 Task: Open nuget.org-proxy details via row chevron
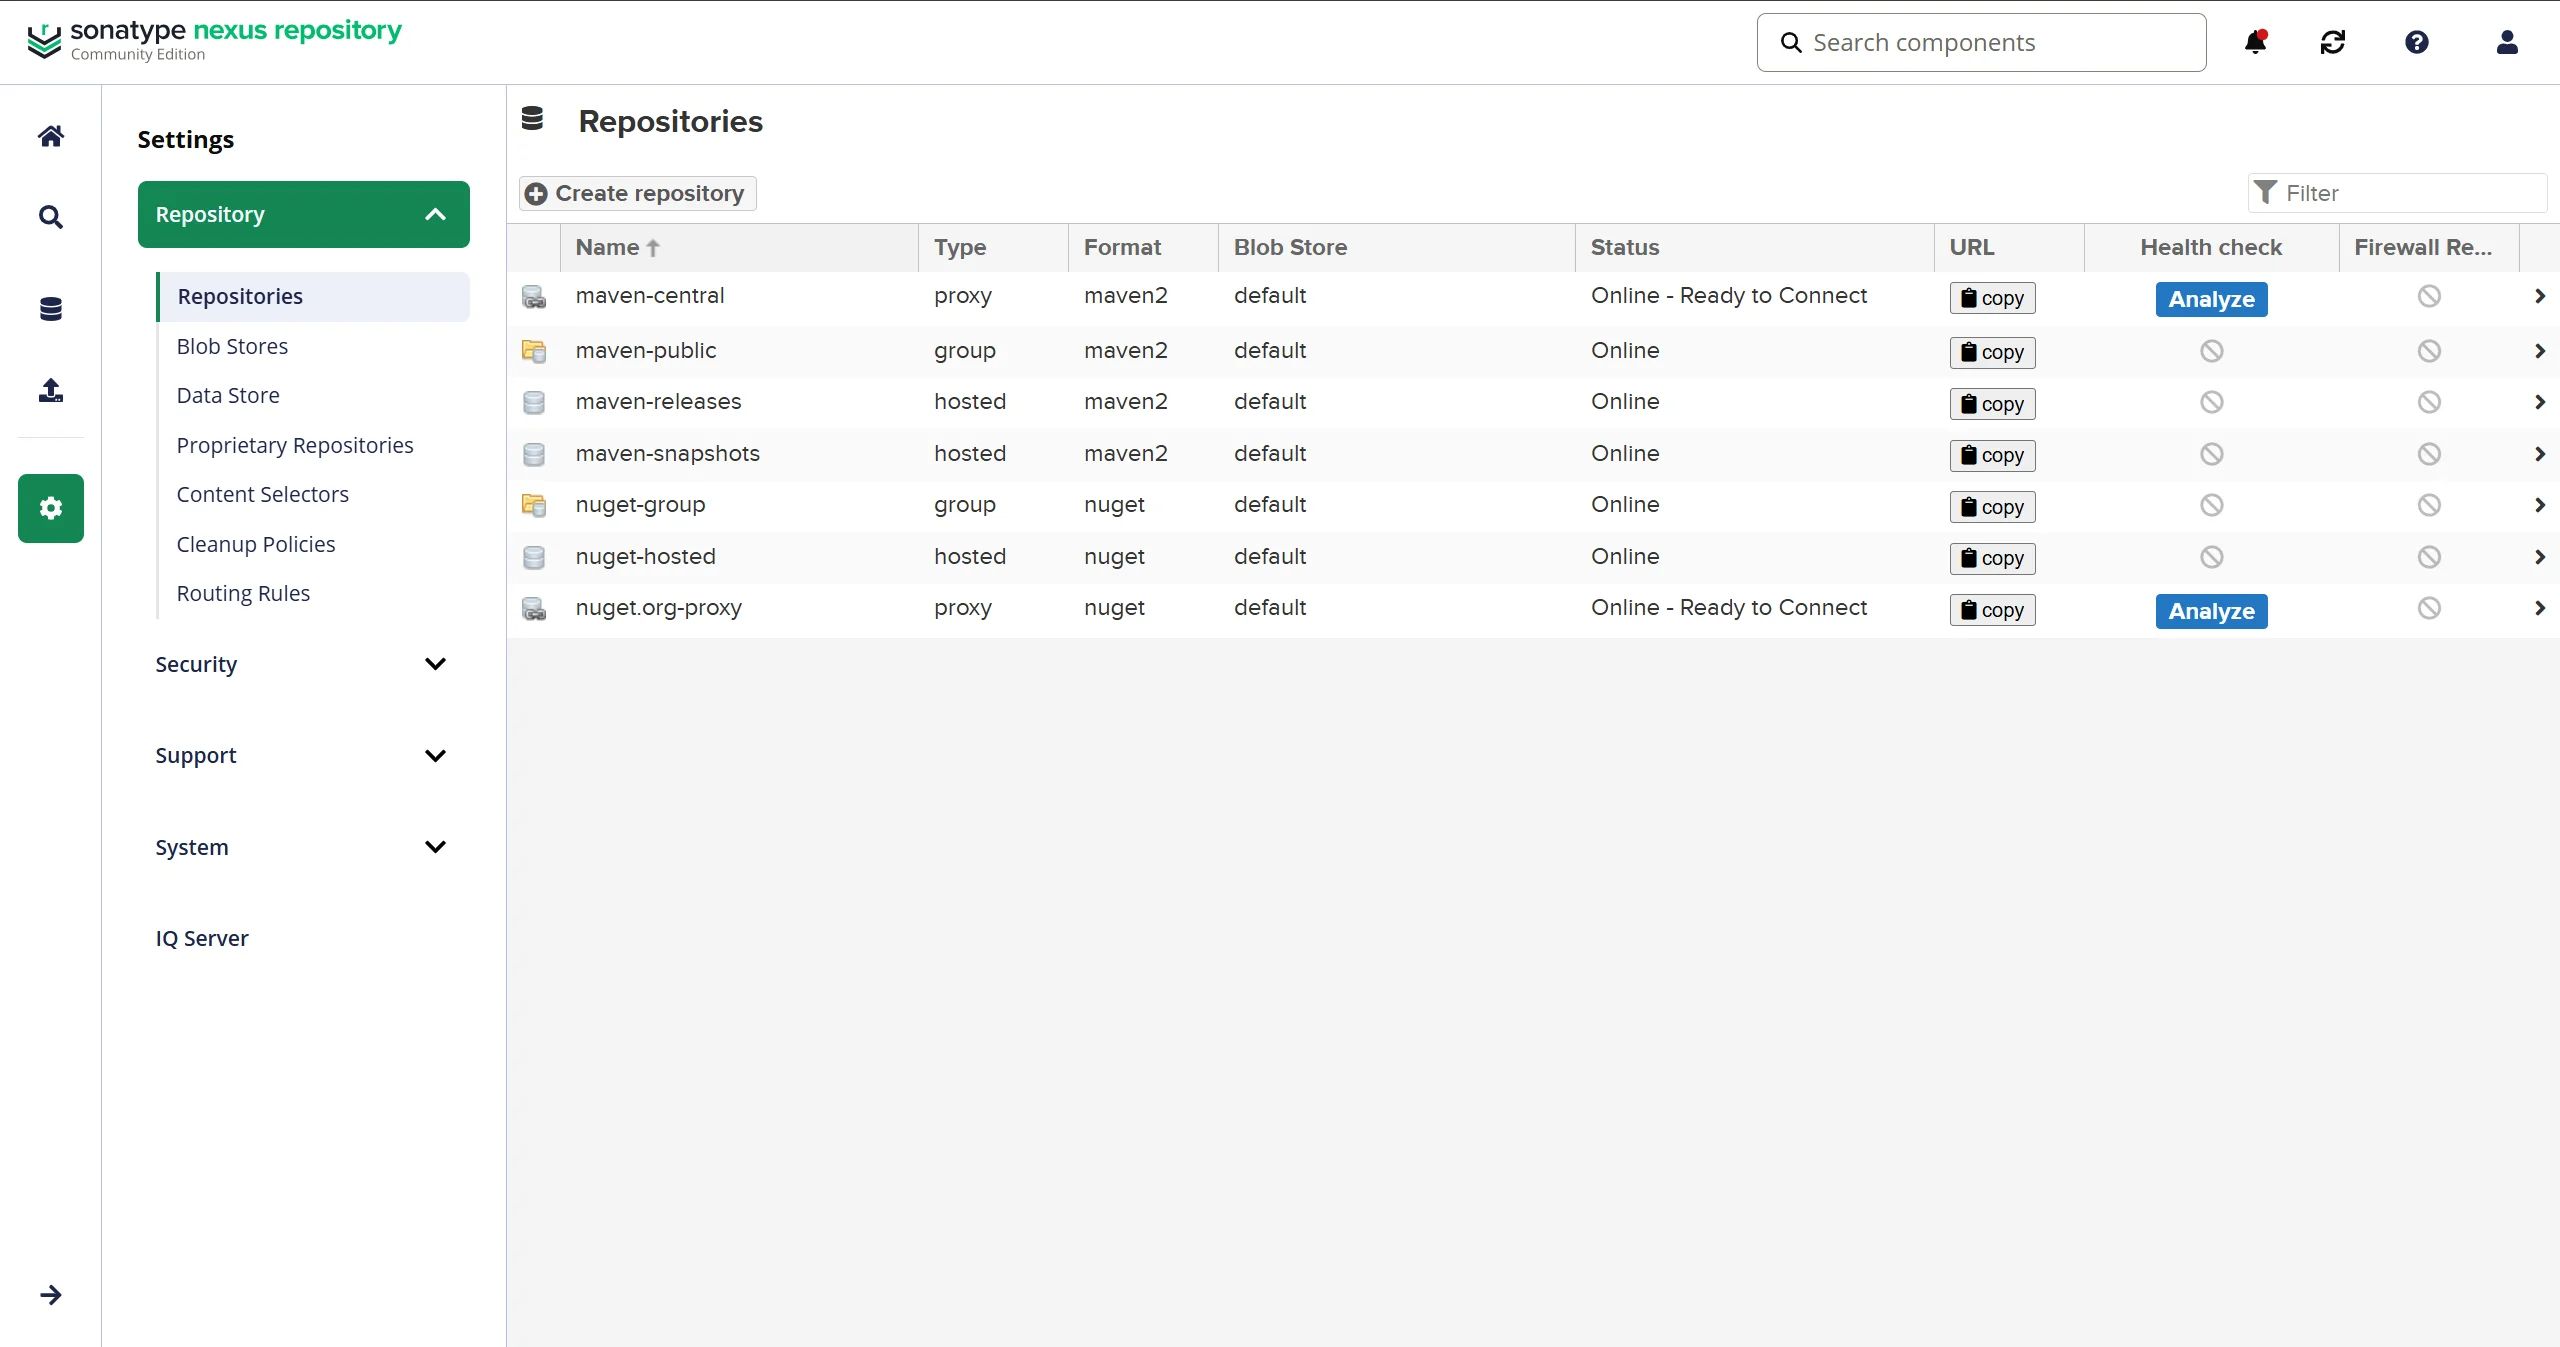point(2540,608)
